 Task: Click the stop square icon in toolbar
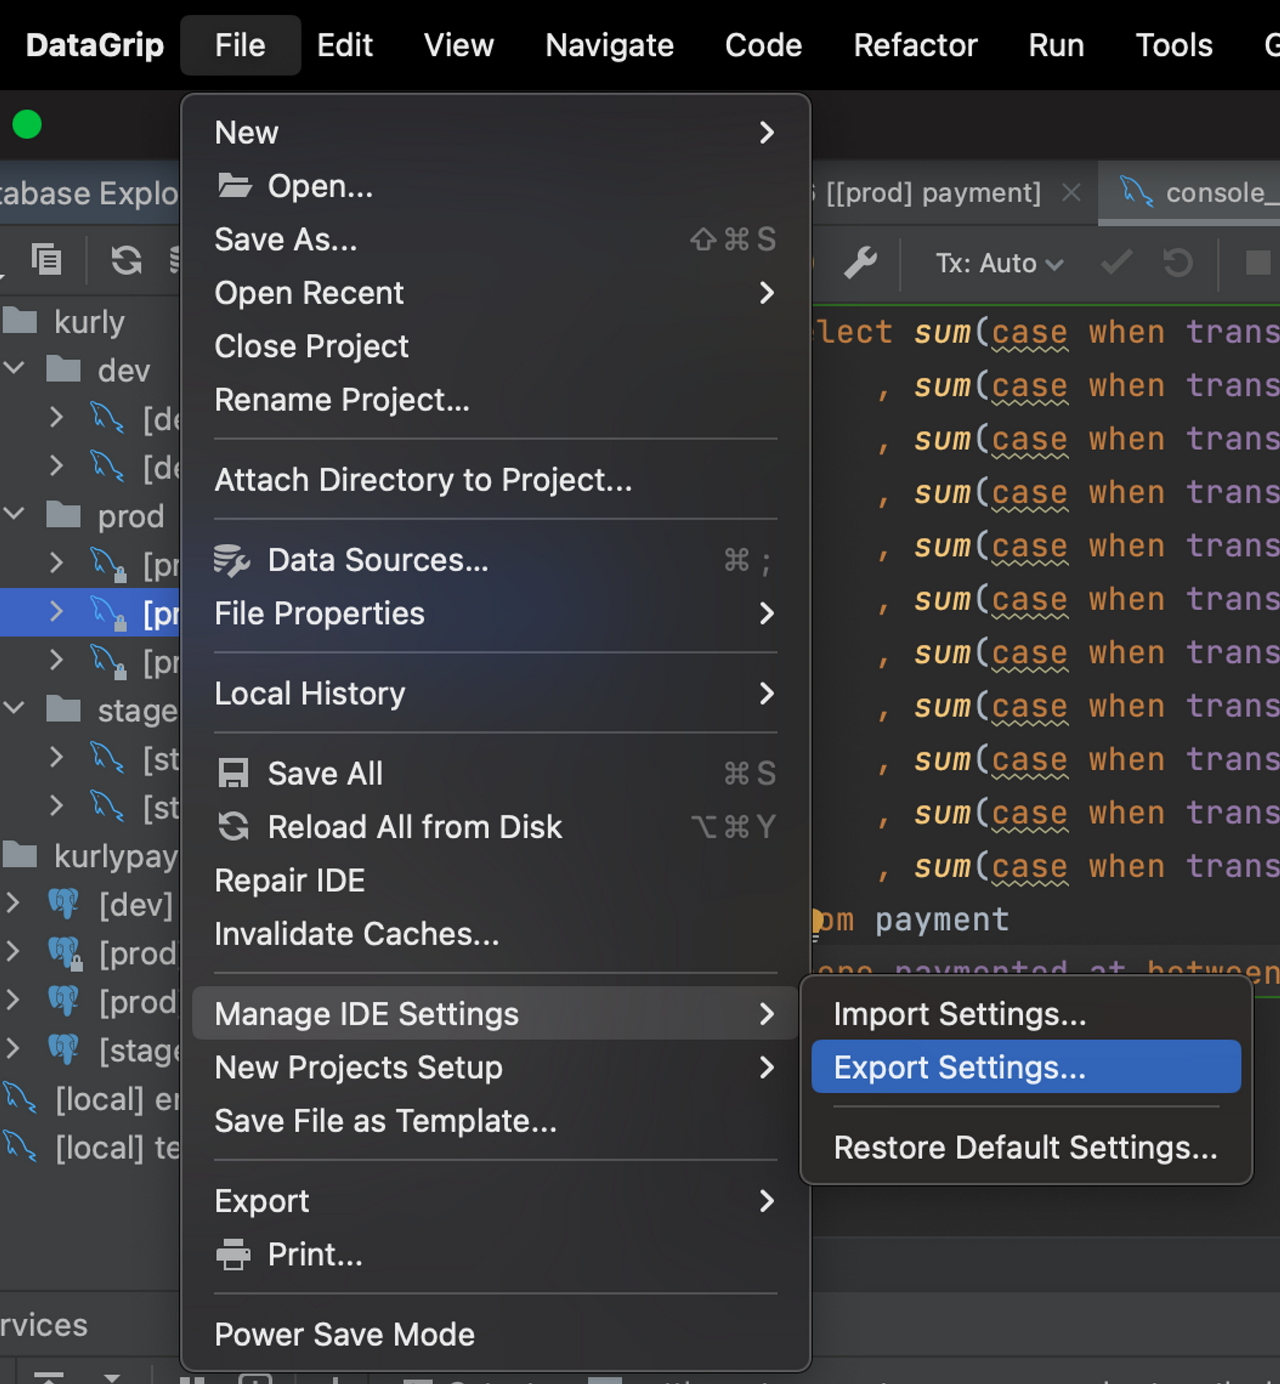click(1258, 263)
